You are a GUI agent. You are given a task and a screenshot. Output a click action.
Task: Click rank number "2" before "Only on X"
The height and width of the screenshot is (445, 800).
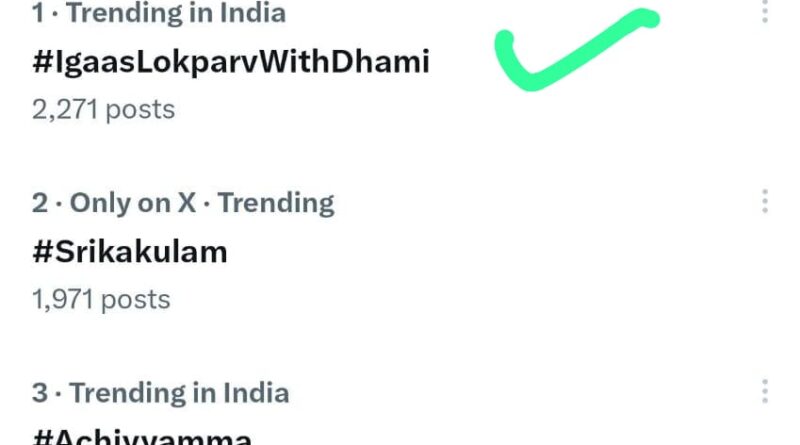40,203
